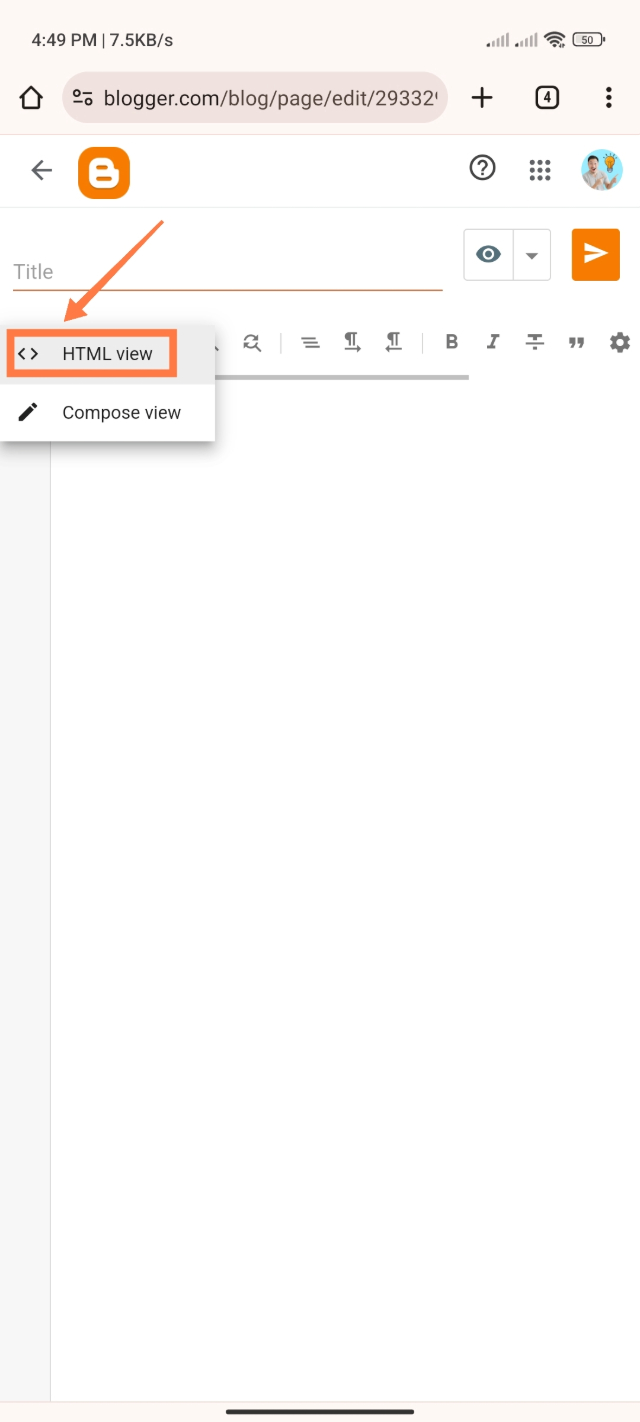Open the help question mark icon
640x1422 pixels.
(x=483, y=169)
